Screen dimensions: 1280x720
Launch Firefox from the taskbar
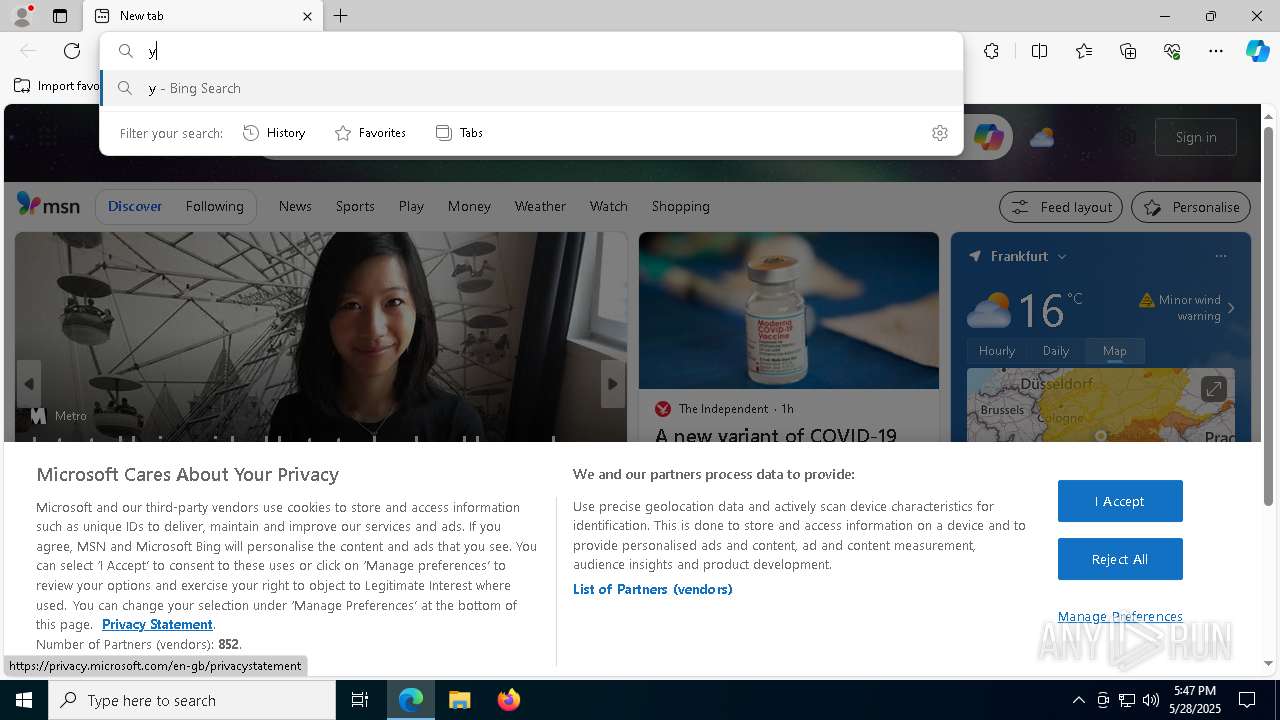(508, 700)
